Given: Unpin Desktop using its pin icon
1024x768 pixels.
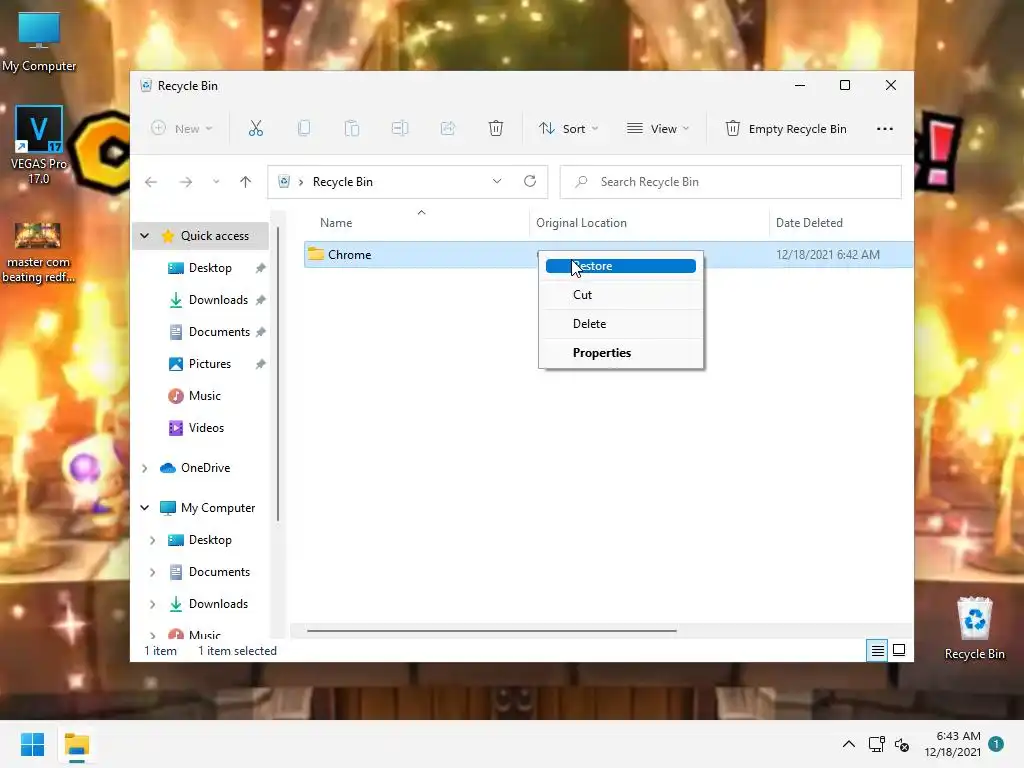Looking at the screenshot, I should pos(261,268).
